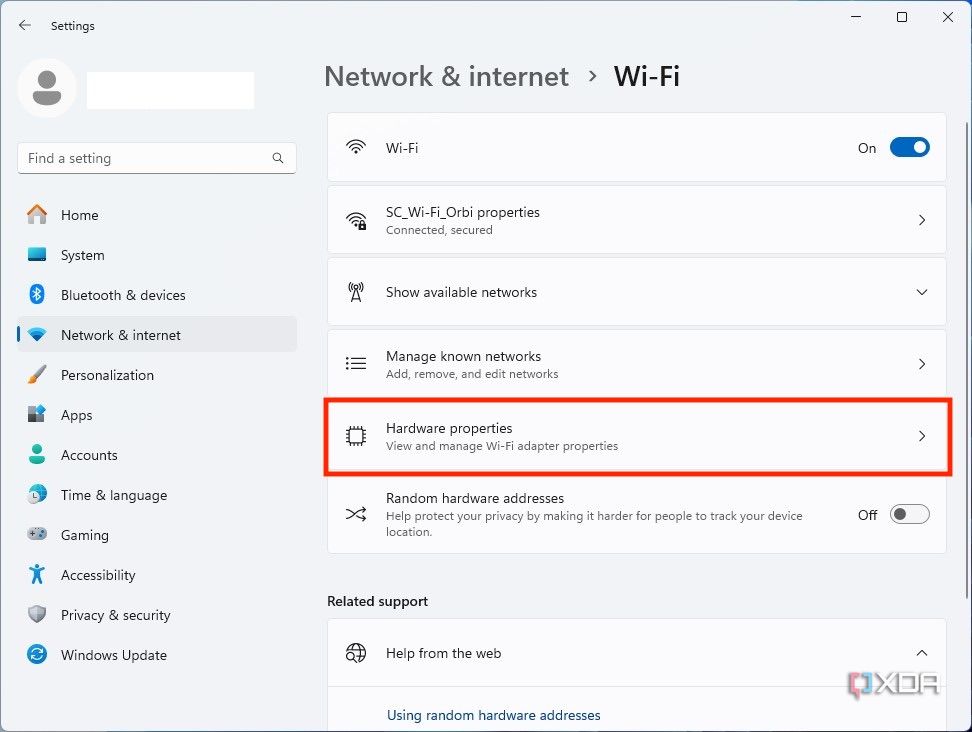This screenshot has width=972, height=732.
Task: Open Bluetooth & devices page
Action: point(157,295)
